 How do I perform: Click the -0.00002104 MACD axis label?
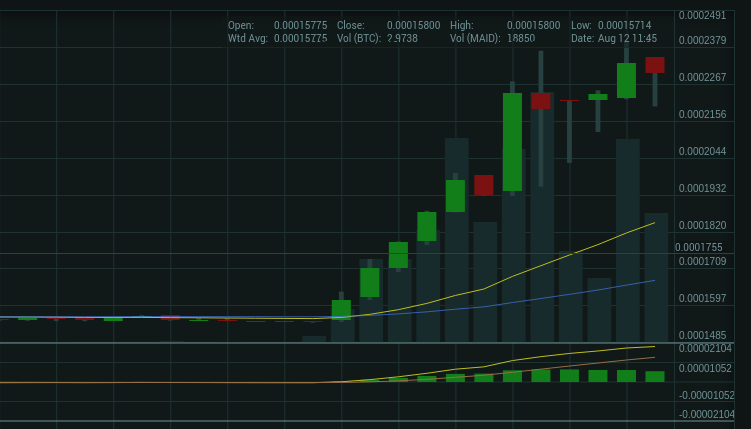tap(706, 415)
